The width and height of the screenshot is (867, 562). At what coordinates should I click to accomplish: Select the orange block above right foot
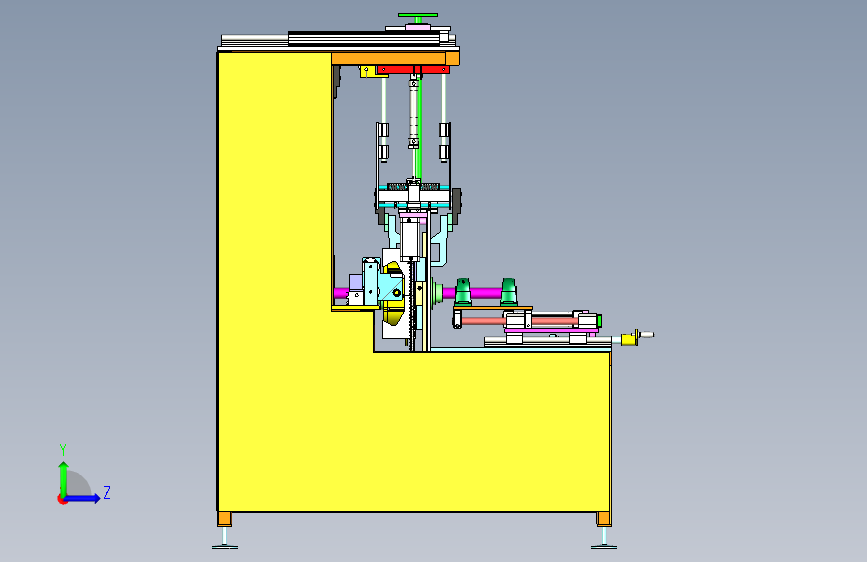pos(603,519)
